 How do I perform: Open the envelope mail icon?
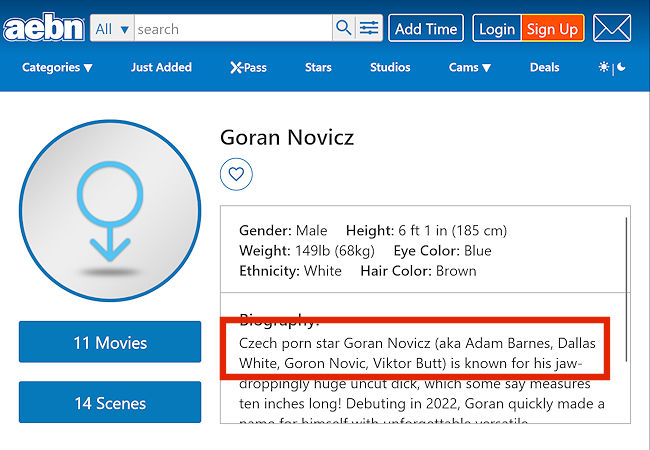pyautogui.click(x=612, y=29)
